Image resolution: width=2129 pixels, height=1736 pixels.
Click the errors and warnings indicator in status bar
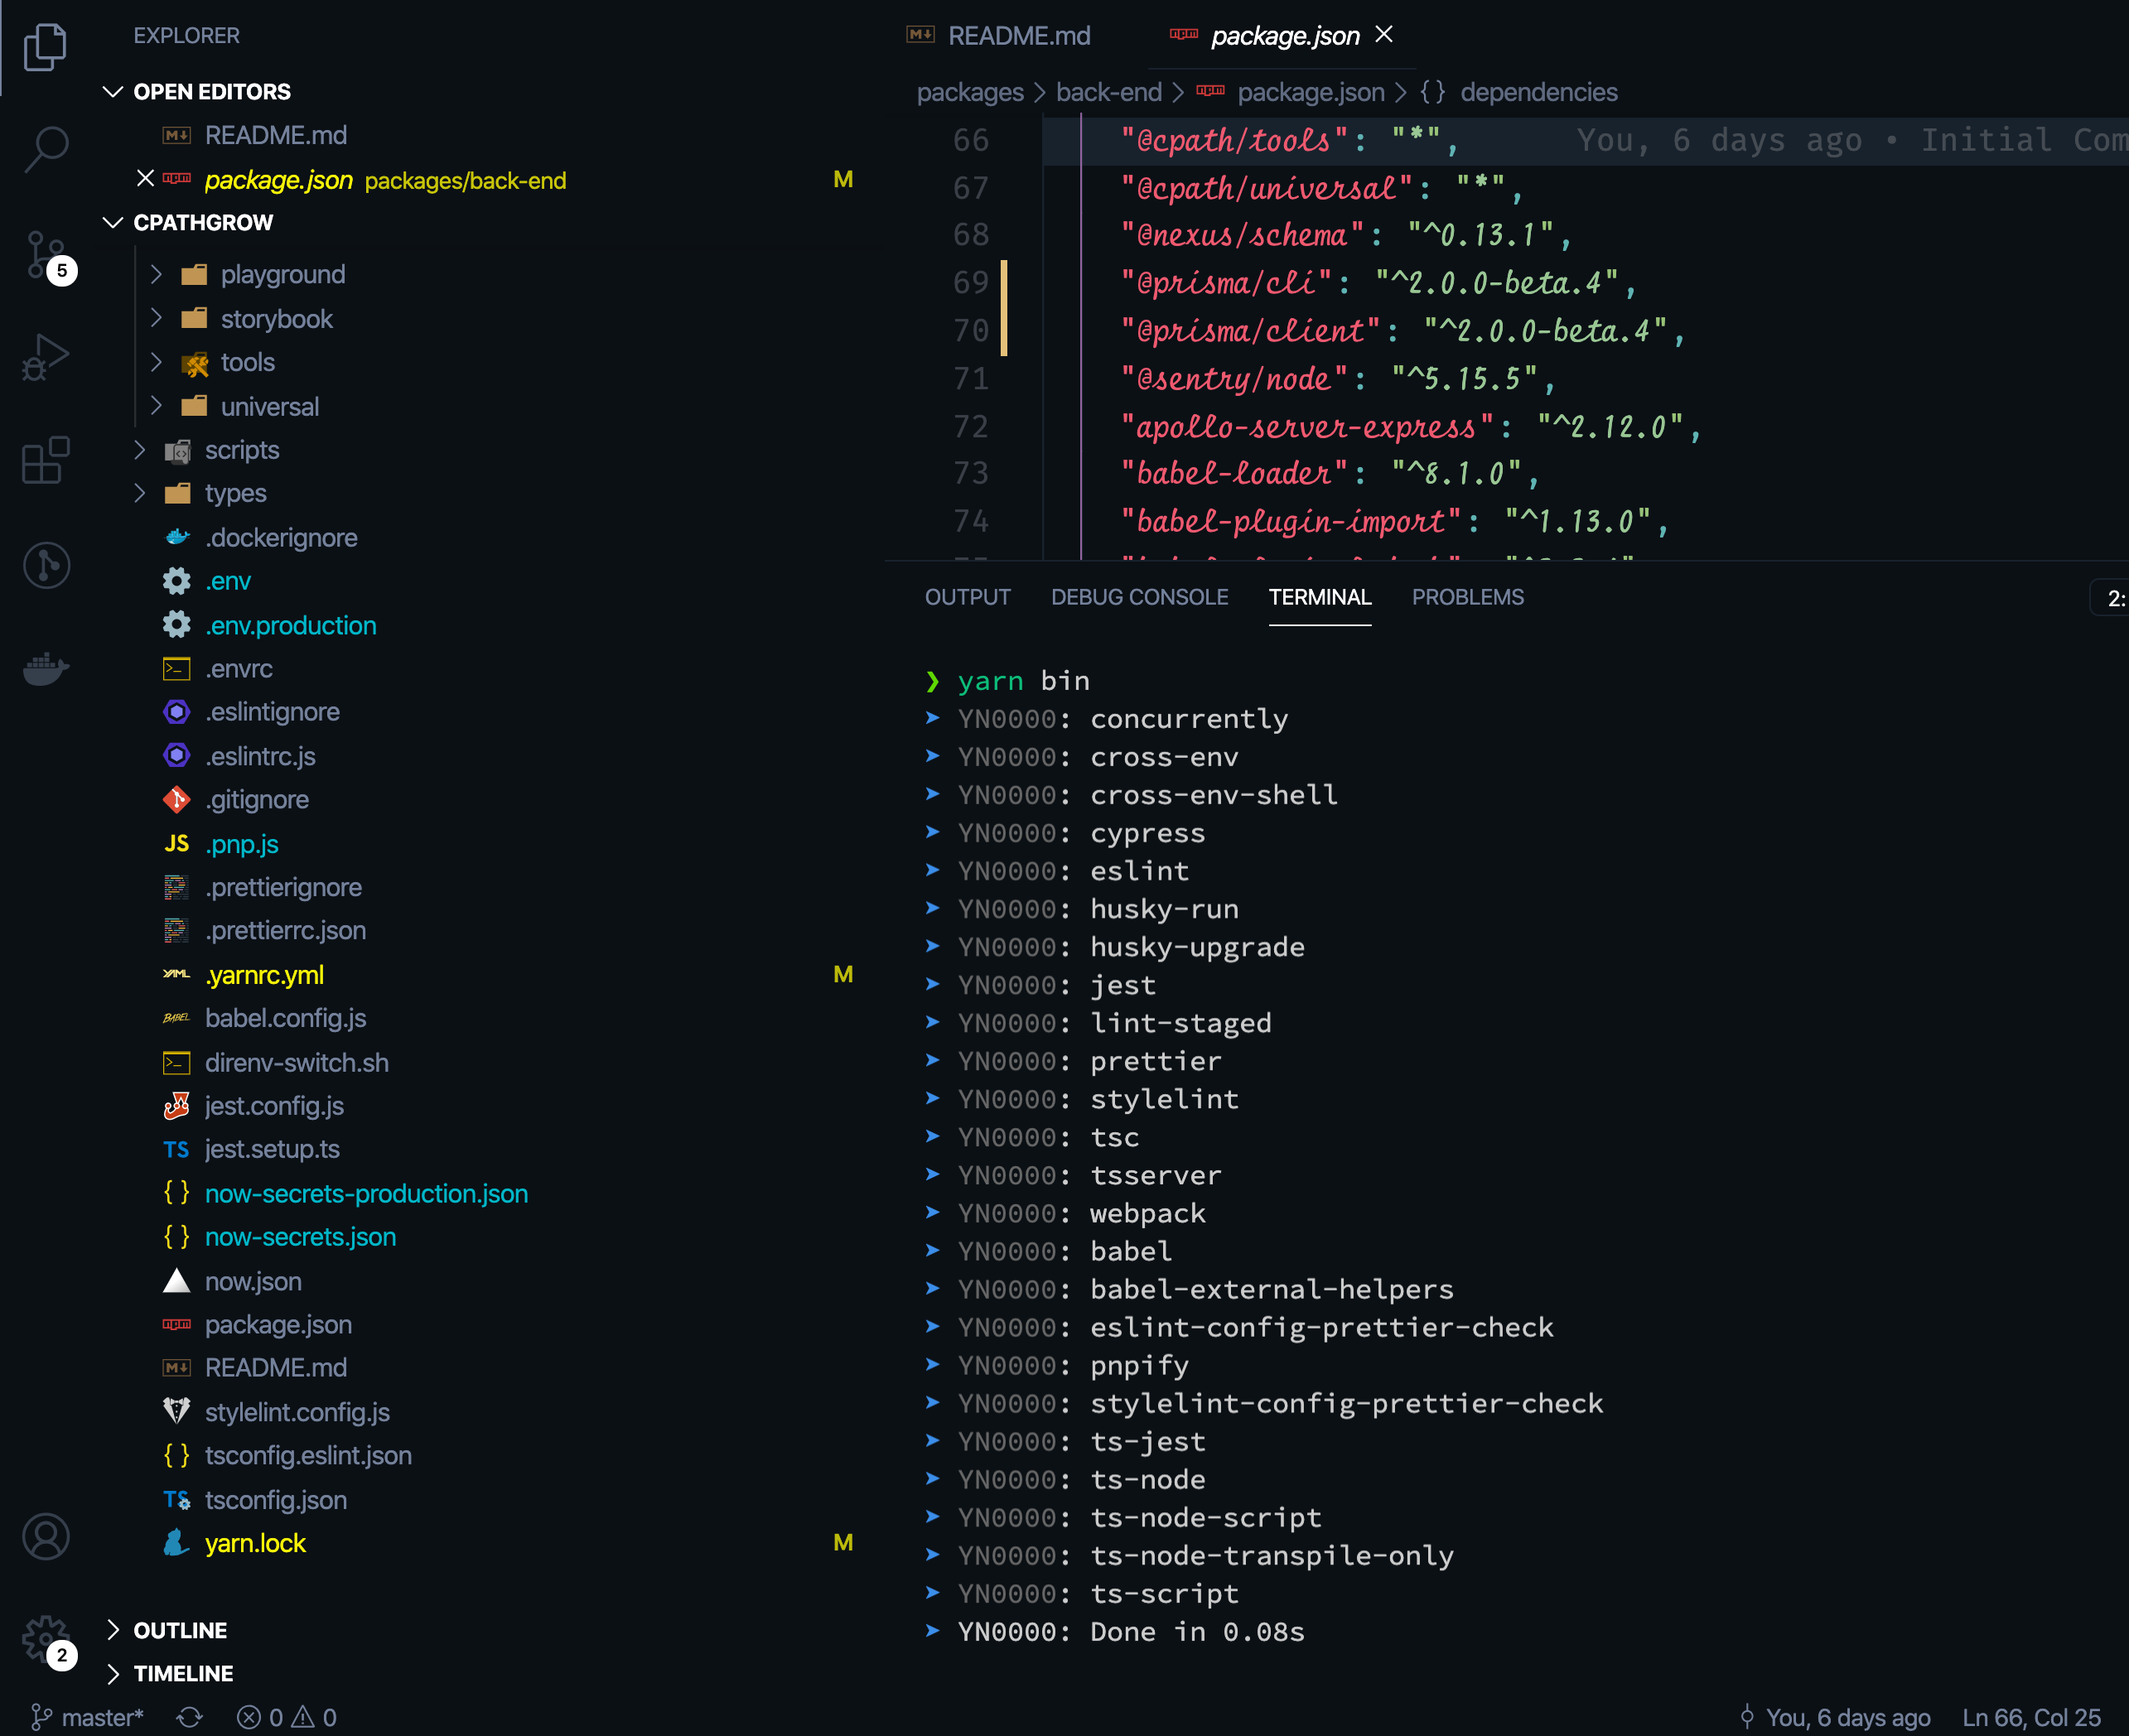click(x=287, y=1717)
